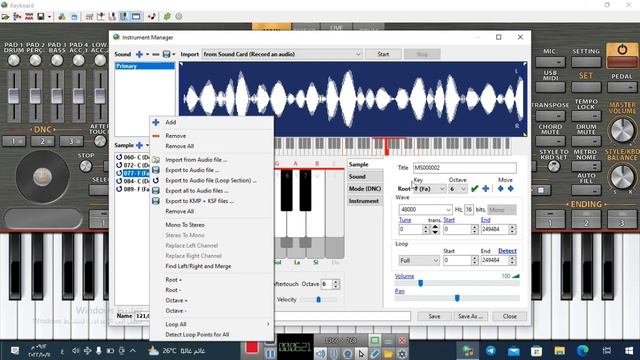Open the Loop mode Full dropdown
640x360 pixels.
(419, 260)
